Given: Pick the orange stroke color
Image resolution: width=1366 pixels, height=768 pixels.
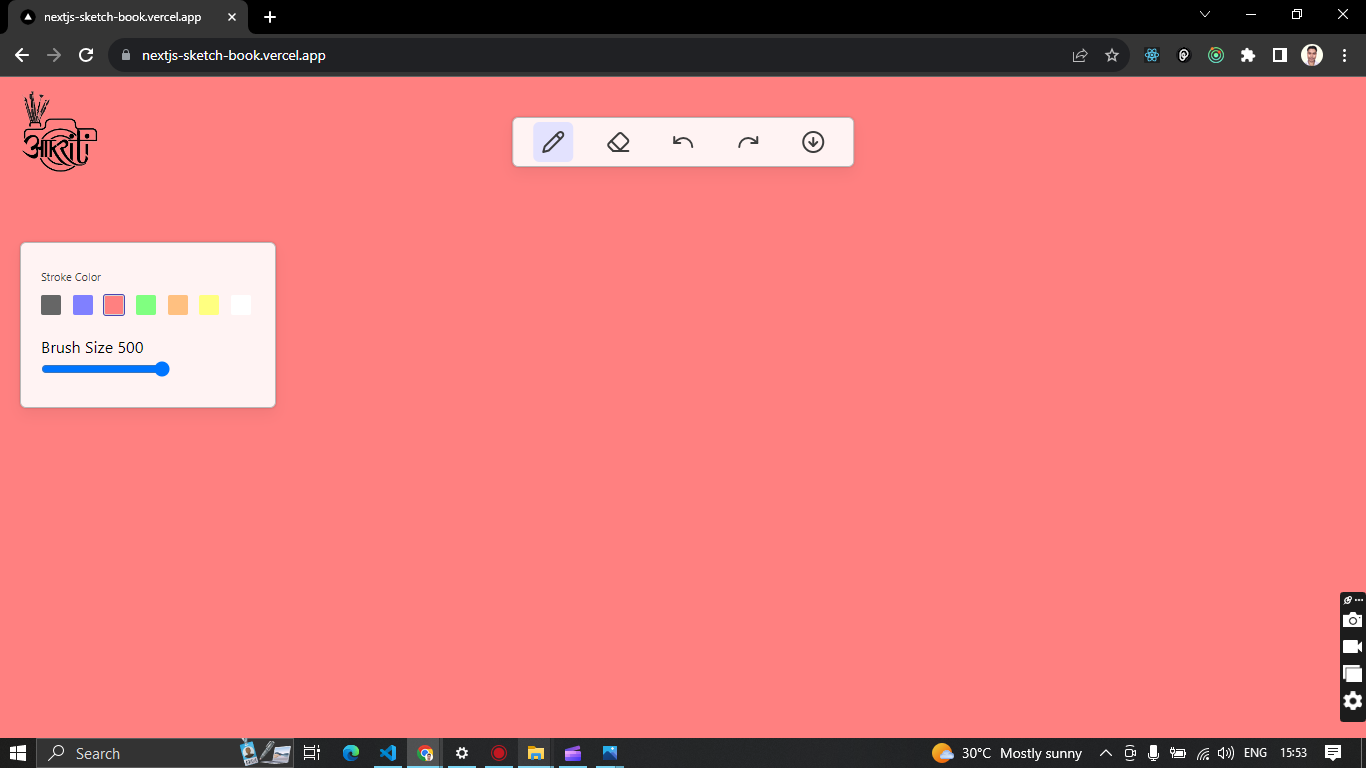Looking at the screenshot, I should pyautogui.click(x=178, y=305).
